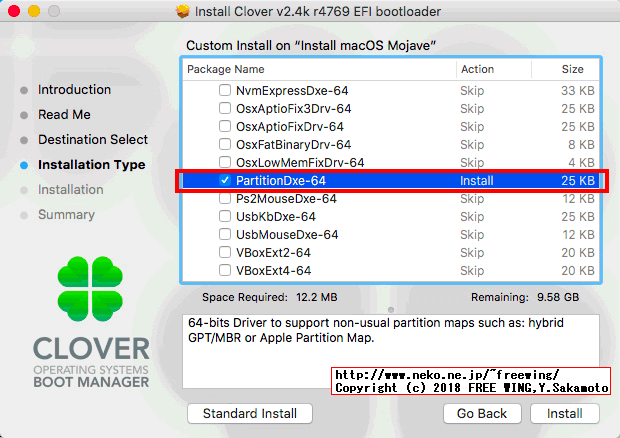
Task: Click the Clover four-leaf logo
Action: pos(90,289)
